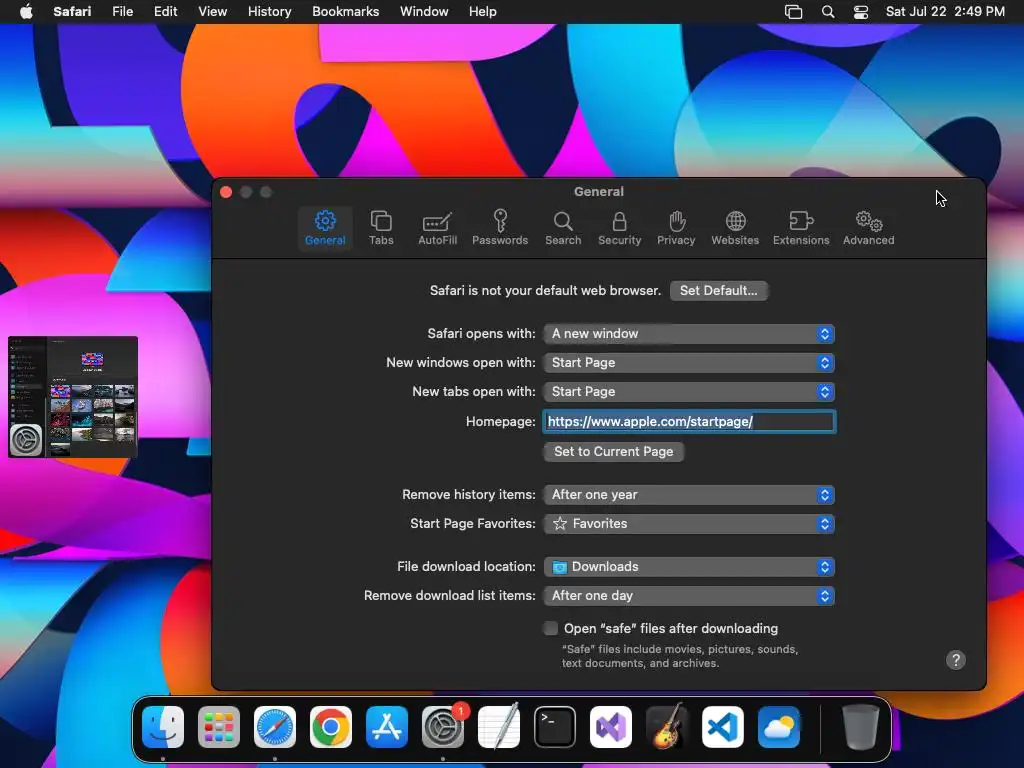The width and height of the screenshot is (1024, 768).
Task: Launch Terminal from the Dock
Action: pos(554,727)
